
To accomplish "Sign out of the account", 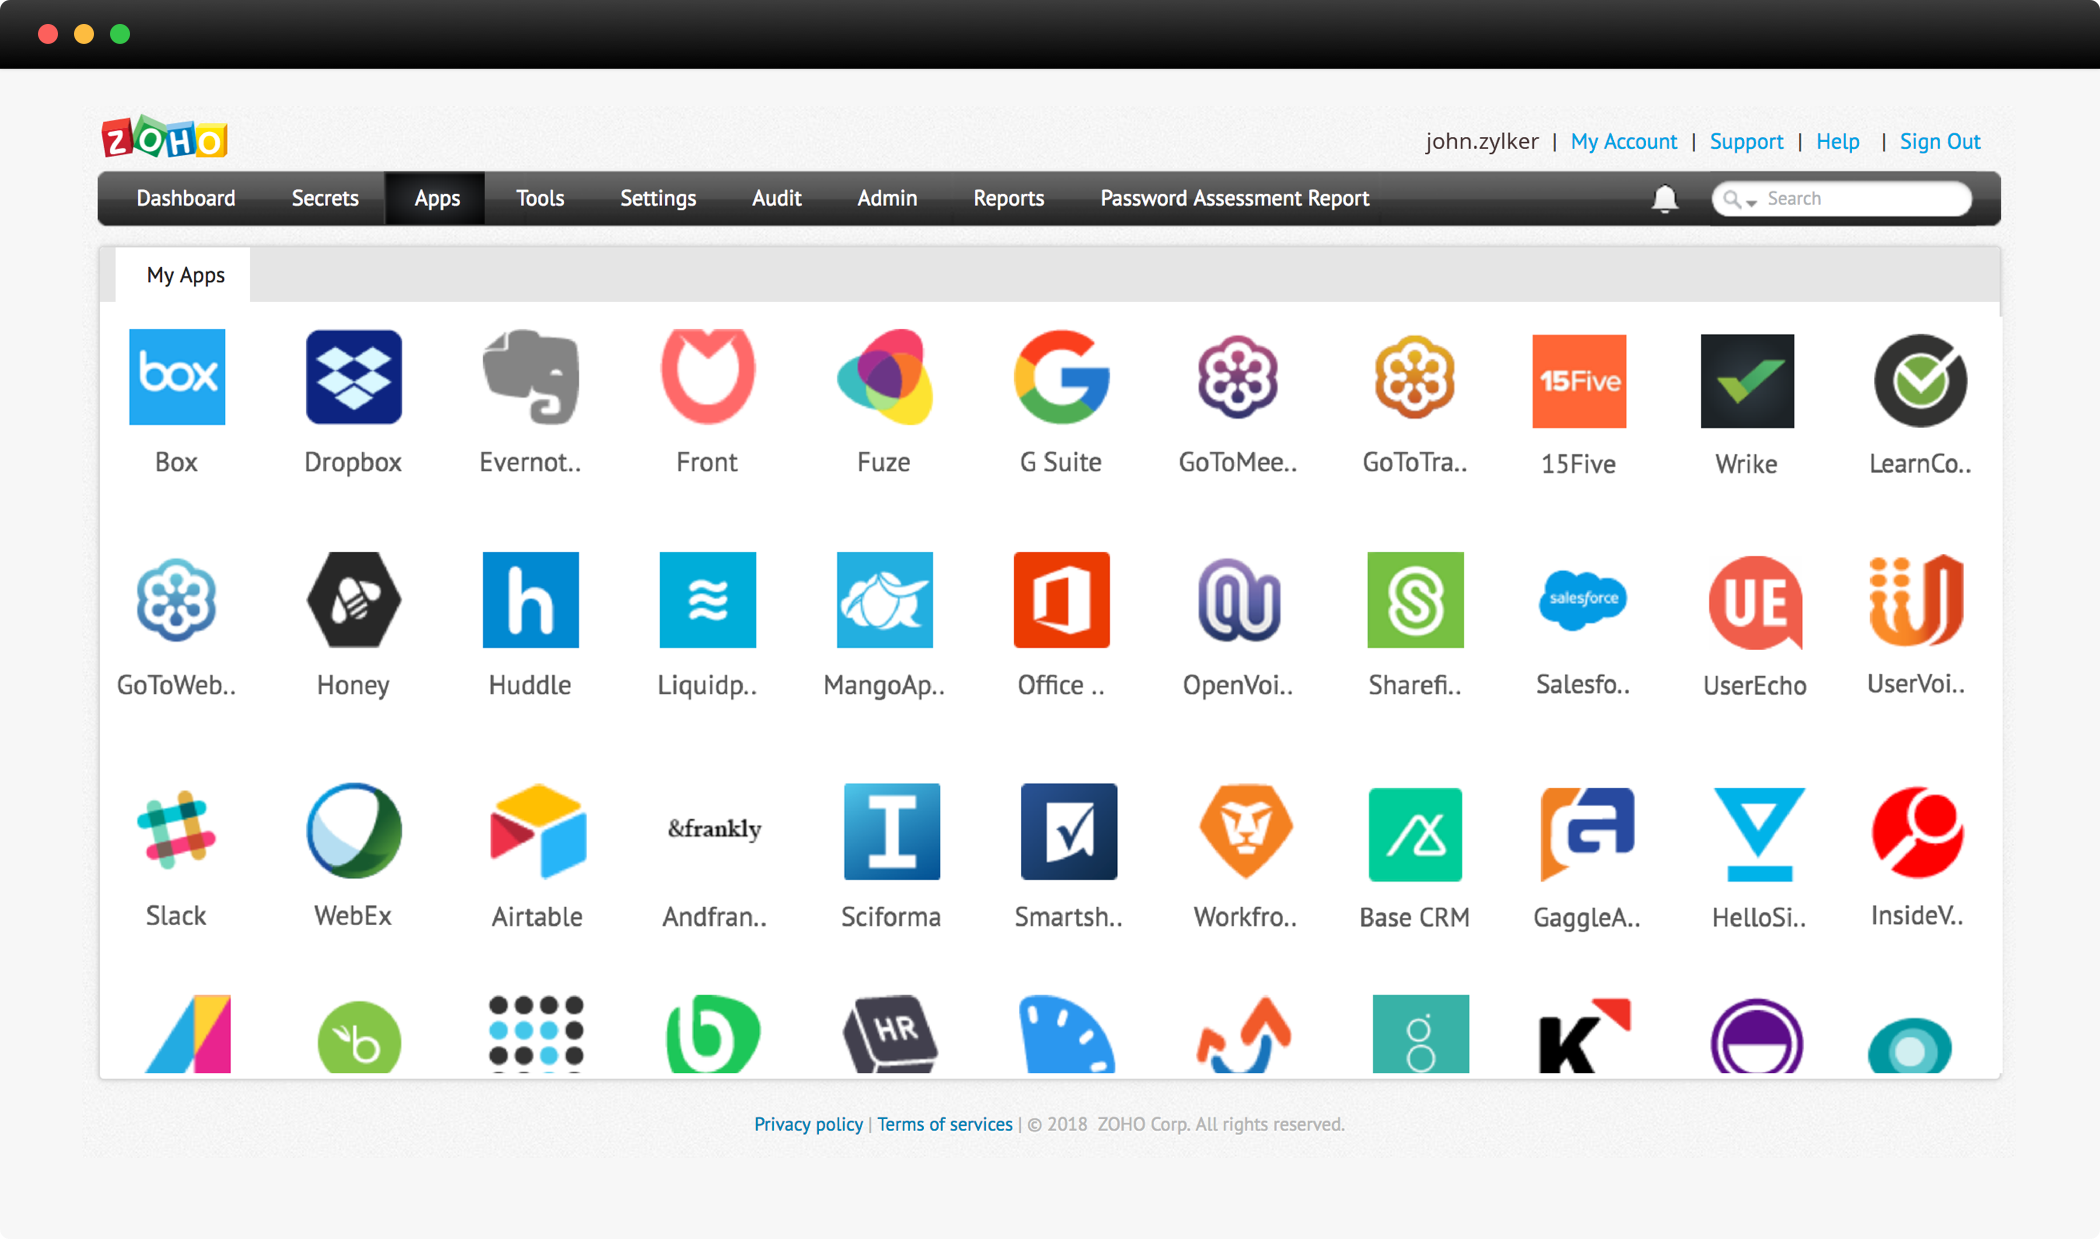I will pos(1940,141).
